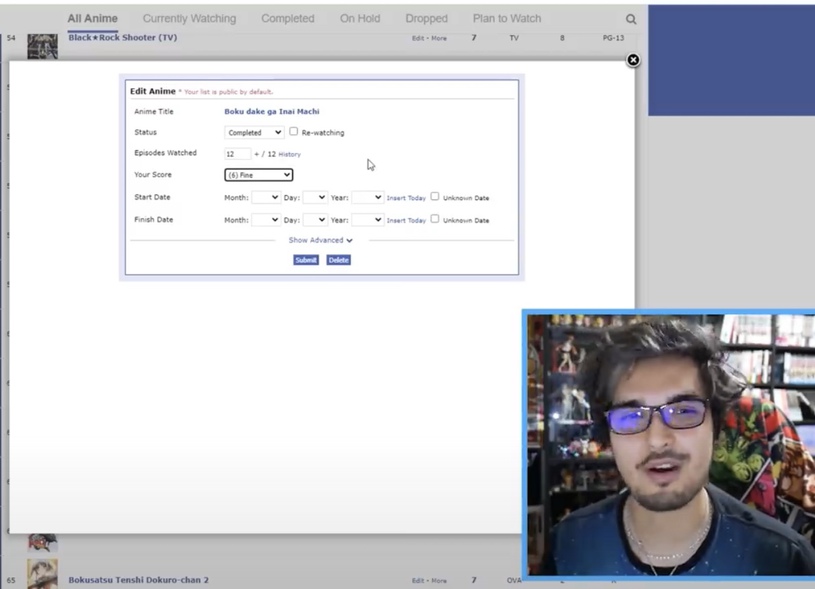Click the search magnifier icon
Viewport: 815px width, 589px height.
pyautogui.click(x=631, y=19)
